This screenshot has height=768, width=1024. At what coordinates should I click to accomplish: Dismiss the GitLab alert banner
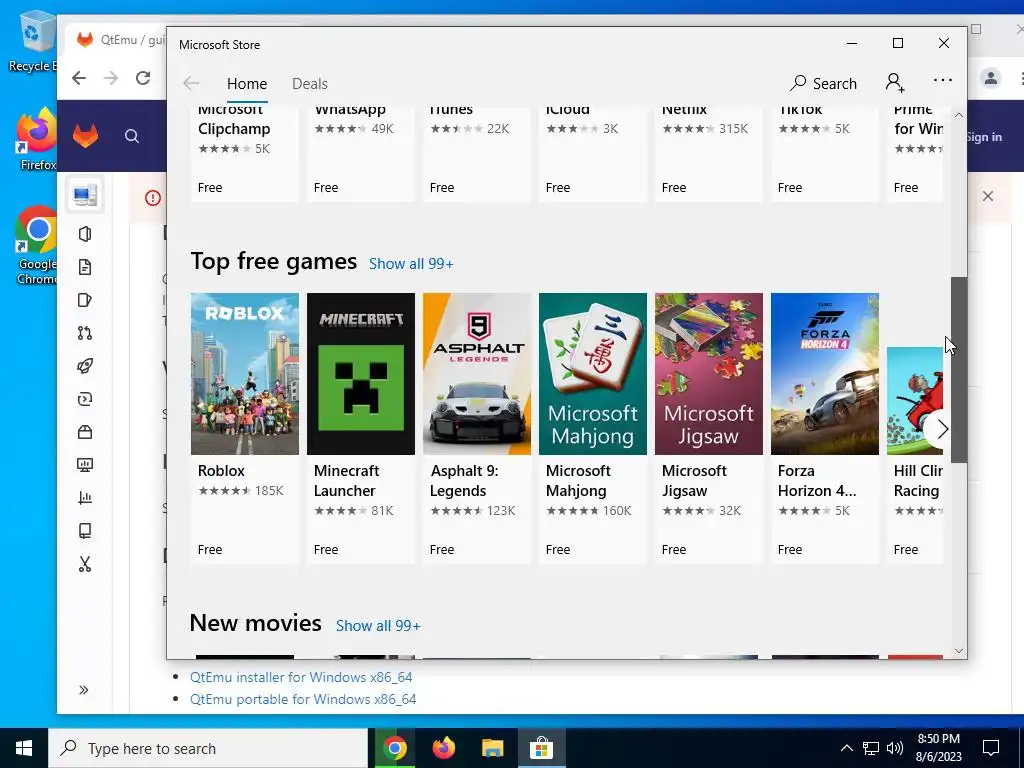coord(988,196)
